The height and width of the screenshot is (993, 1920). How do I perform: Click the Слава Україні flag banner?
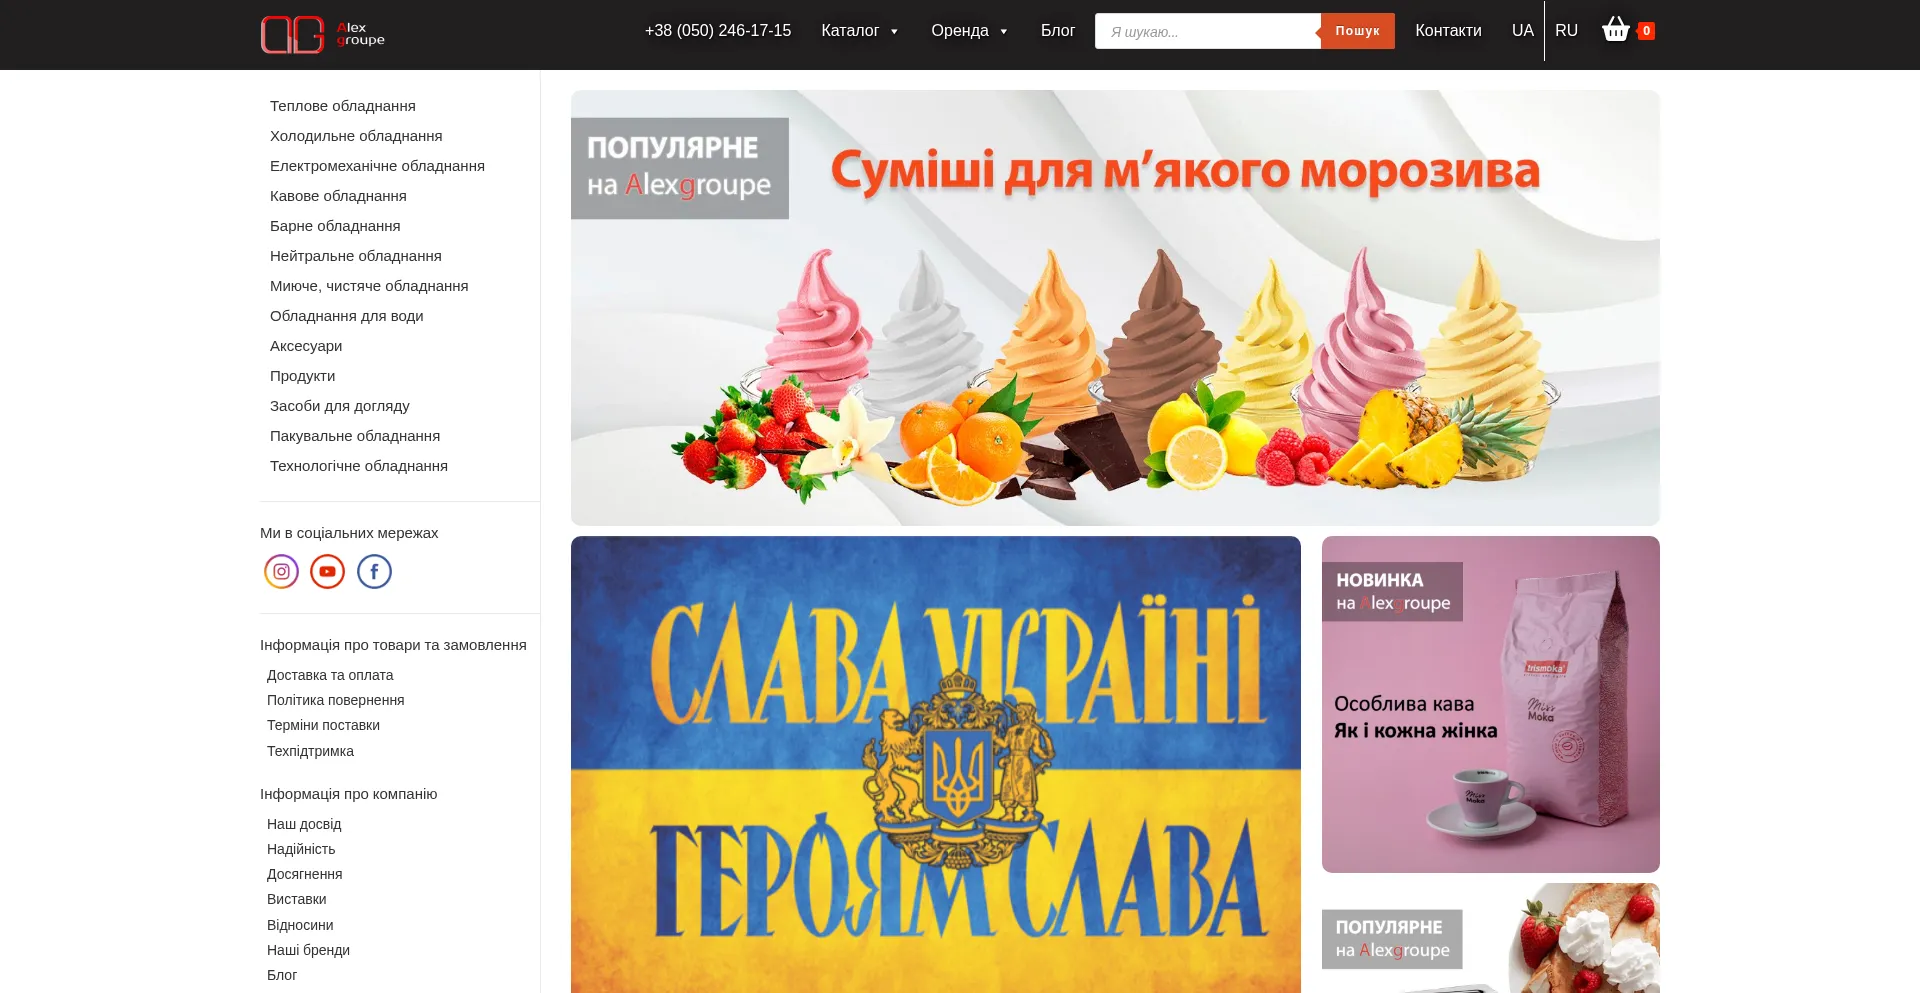click(935, 765)
